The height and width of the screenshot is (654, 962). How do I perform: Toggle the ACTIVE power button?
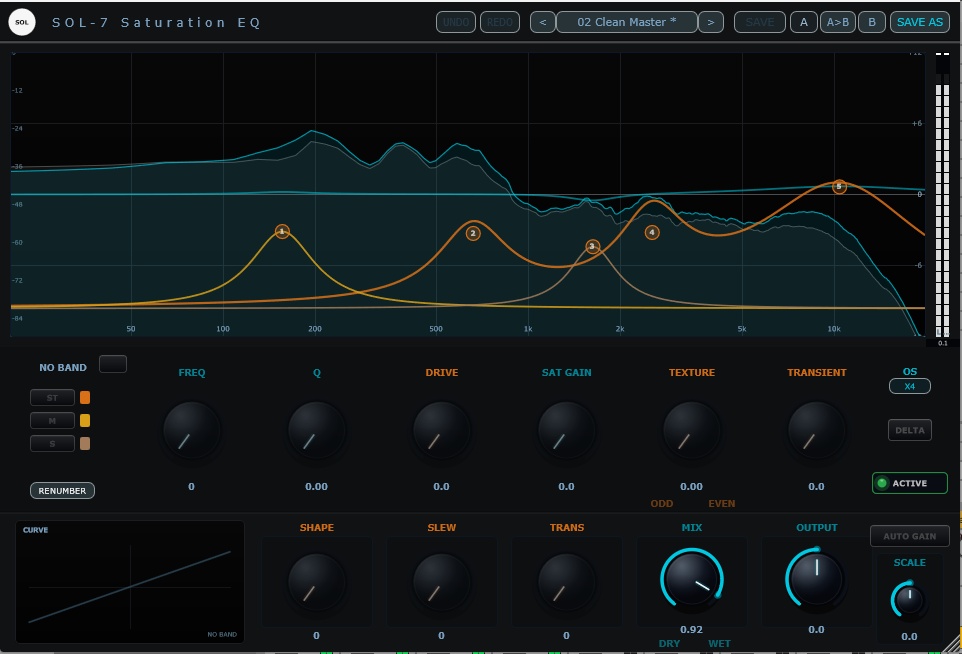point(910,483)
